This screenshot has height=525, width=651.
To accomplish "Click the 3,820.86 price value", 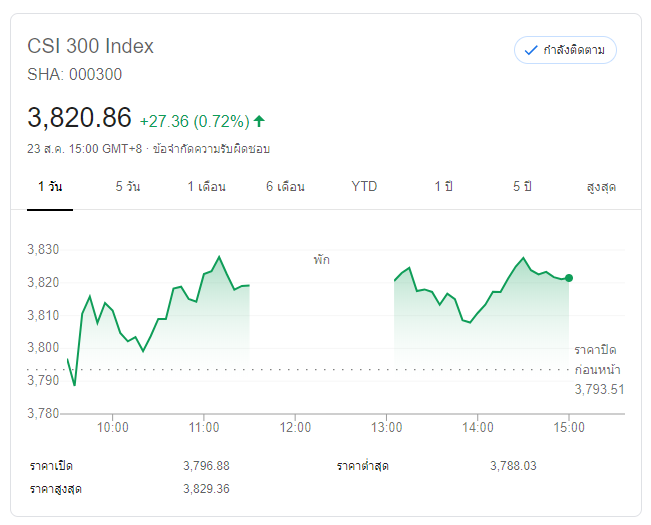I will click(79, 118).
